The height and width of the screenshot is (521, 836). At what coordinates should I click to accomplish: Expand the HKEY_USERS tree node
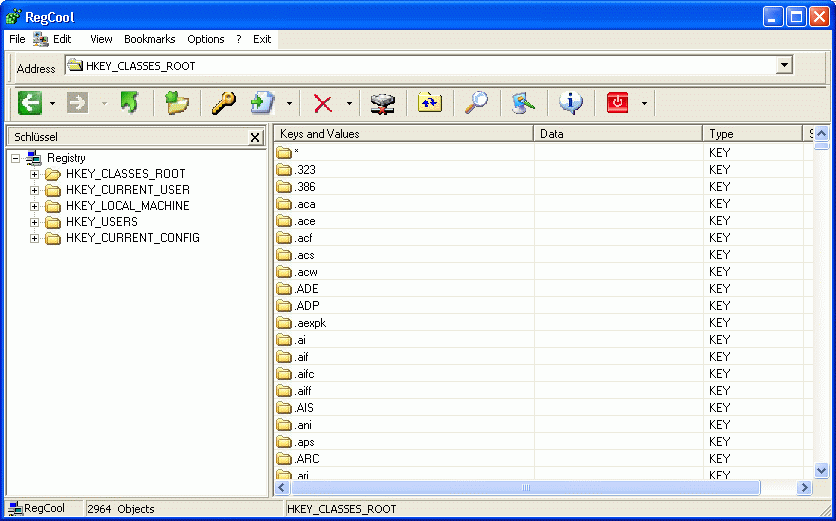click(35, 222)
